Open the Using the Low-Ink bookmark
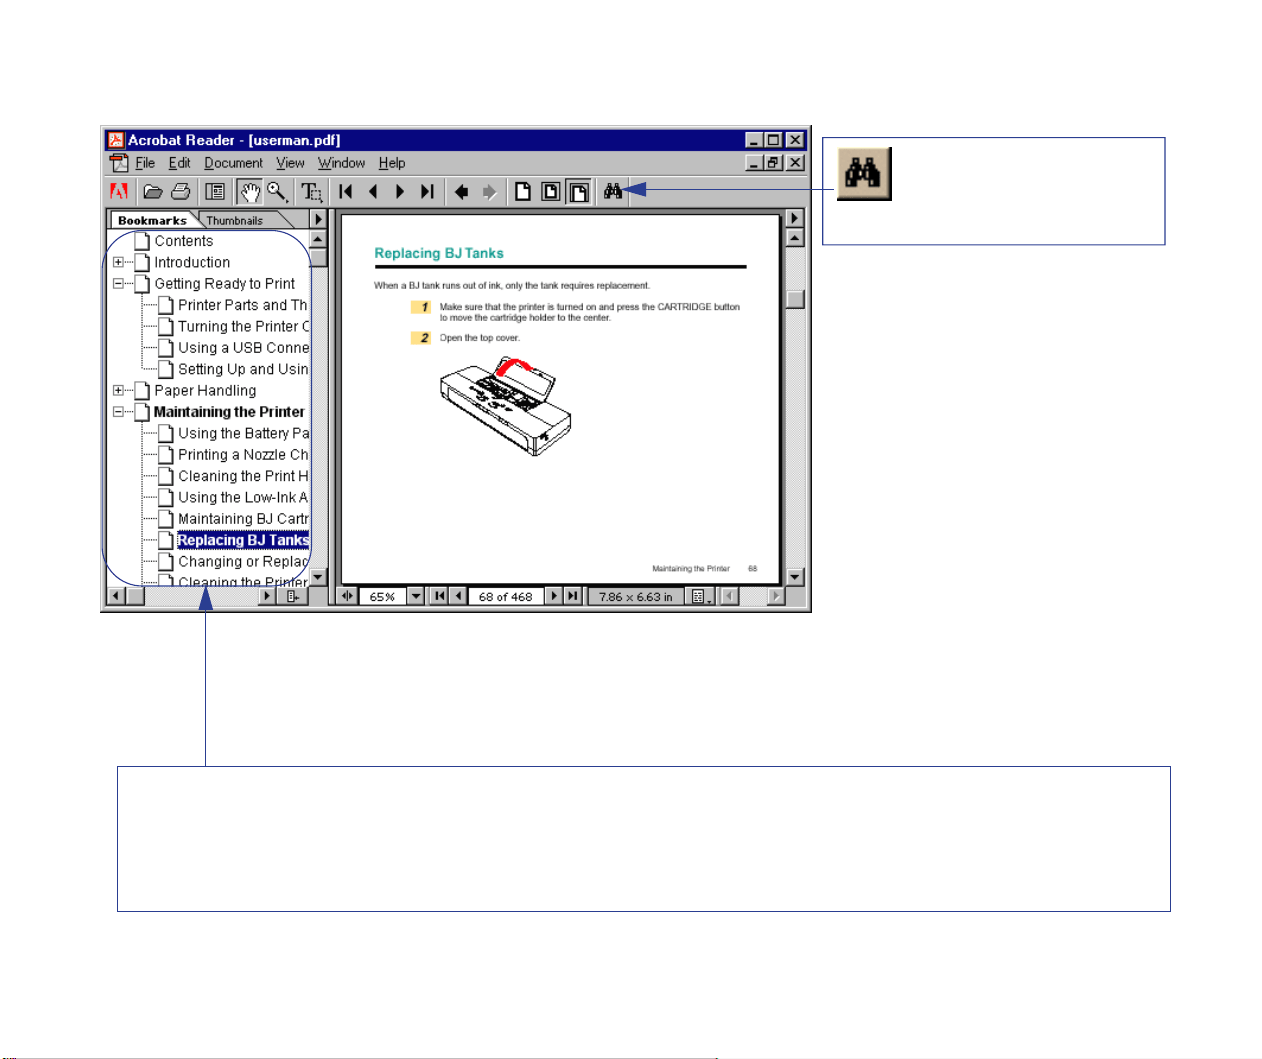Viewport: 1262px width, 1059px height. point(244,497)
